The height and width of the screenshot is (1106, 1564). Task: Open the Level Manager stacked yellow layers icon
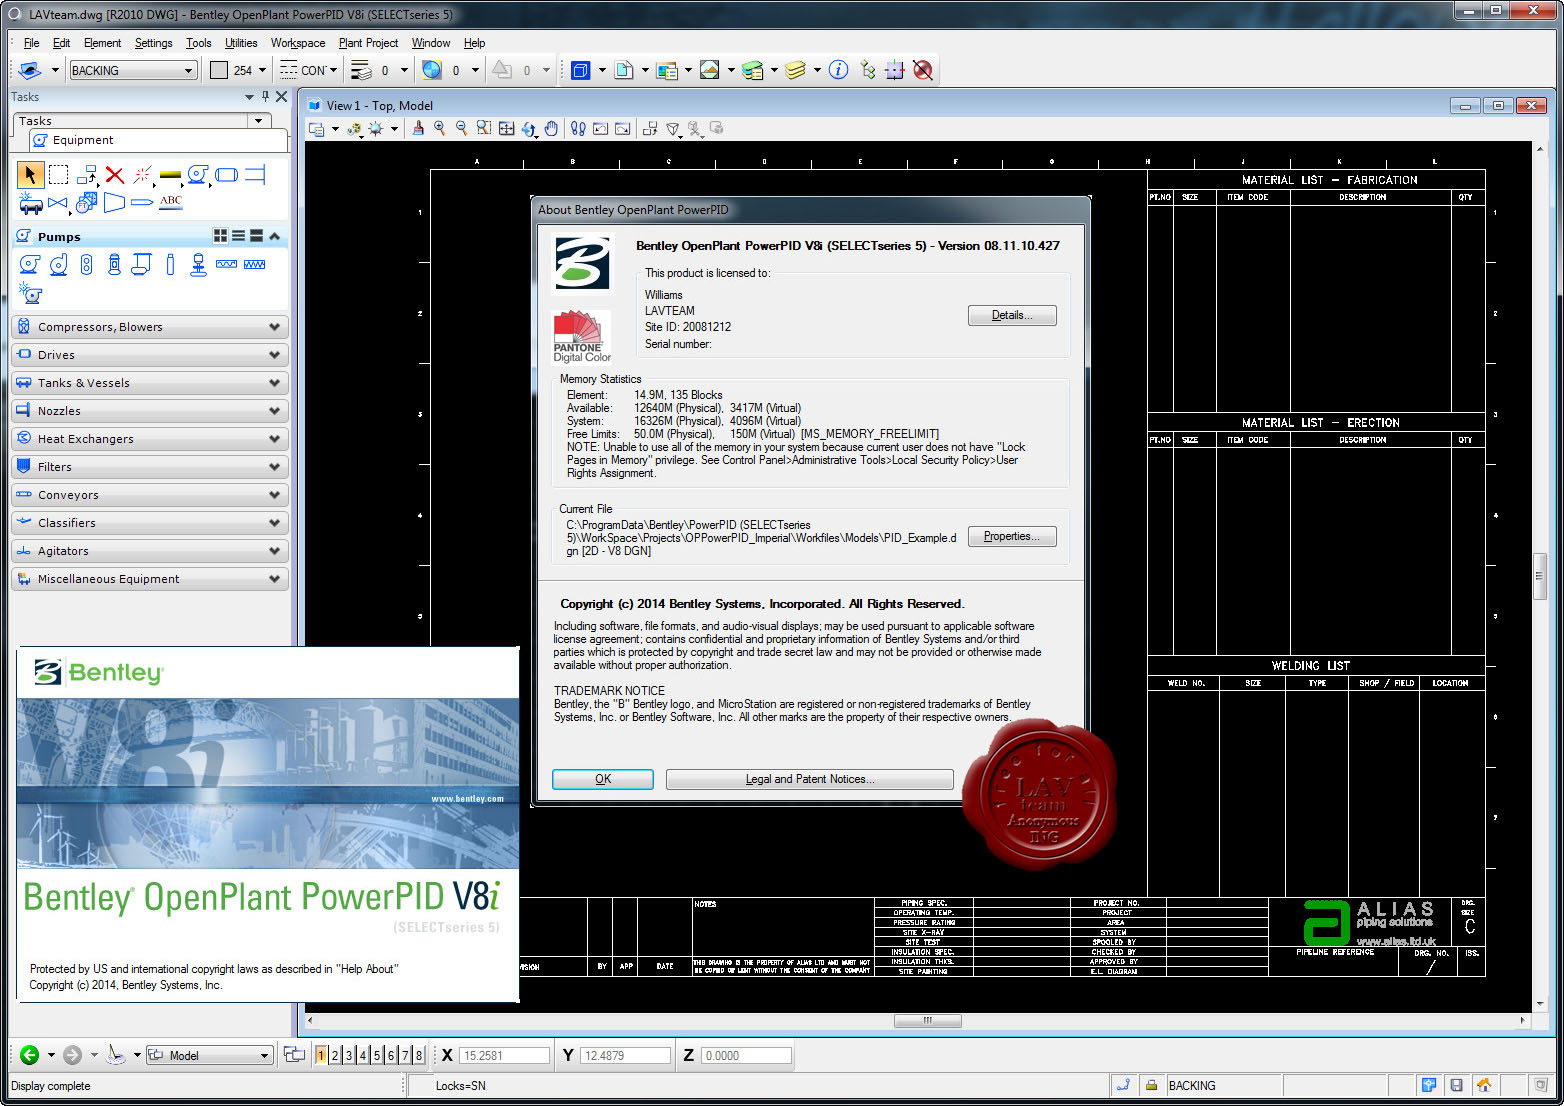796,70
